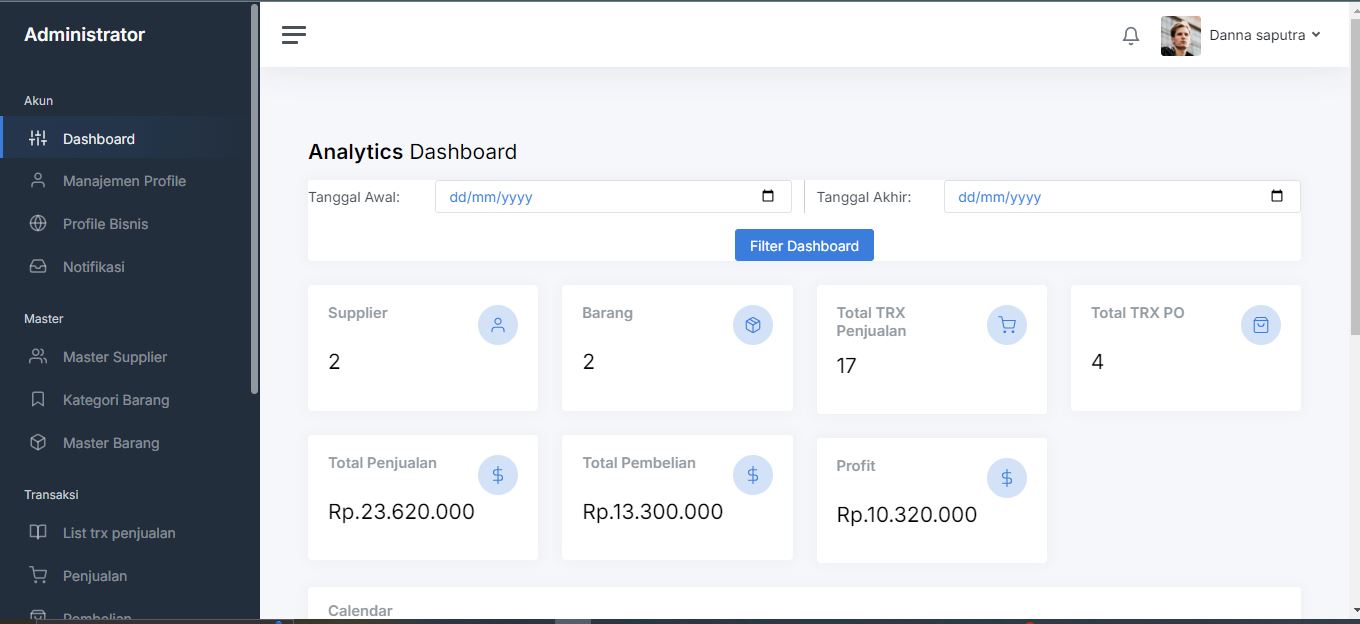Image resolution: width=1360 pixels, height=624 pixels.
Task: Click the dollar icon on Profit card
Action: [x=1007, y=478]
